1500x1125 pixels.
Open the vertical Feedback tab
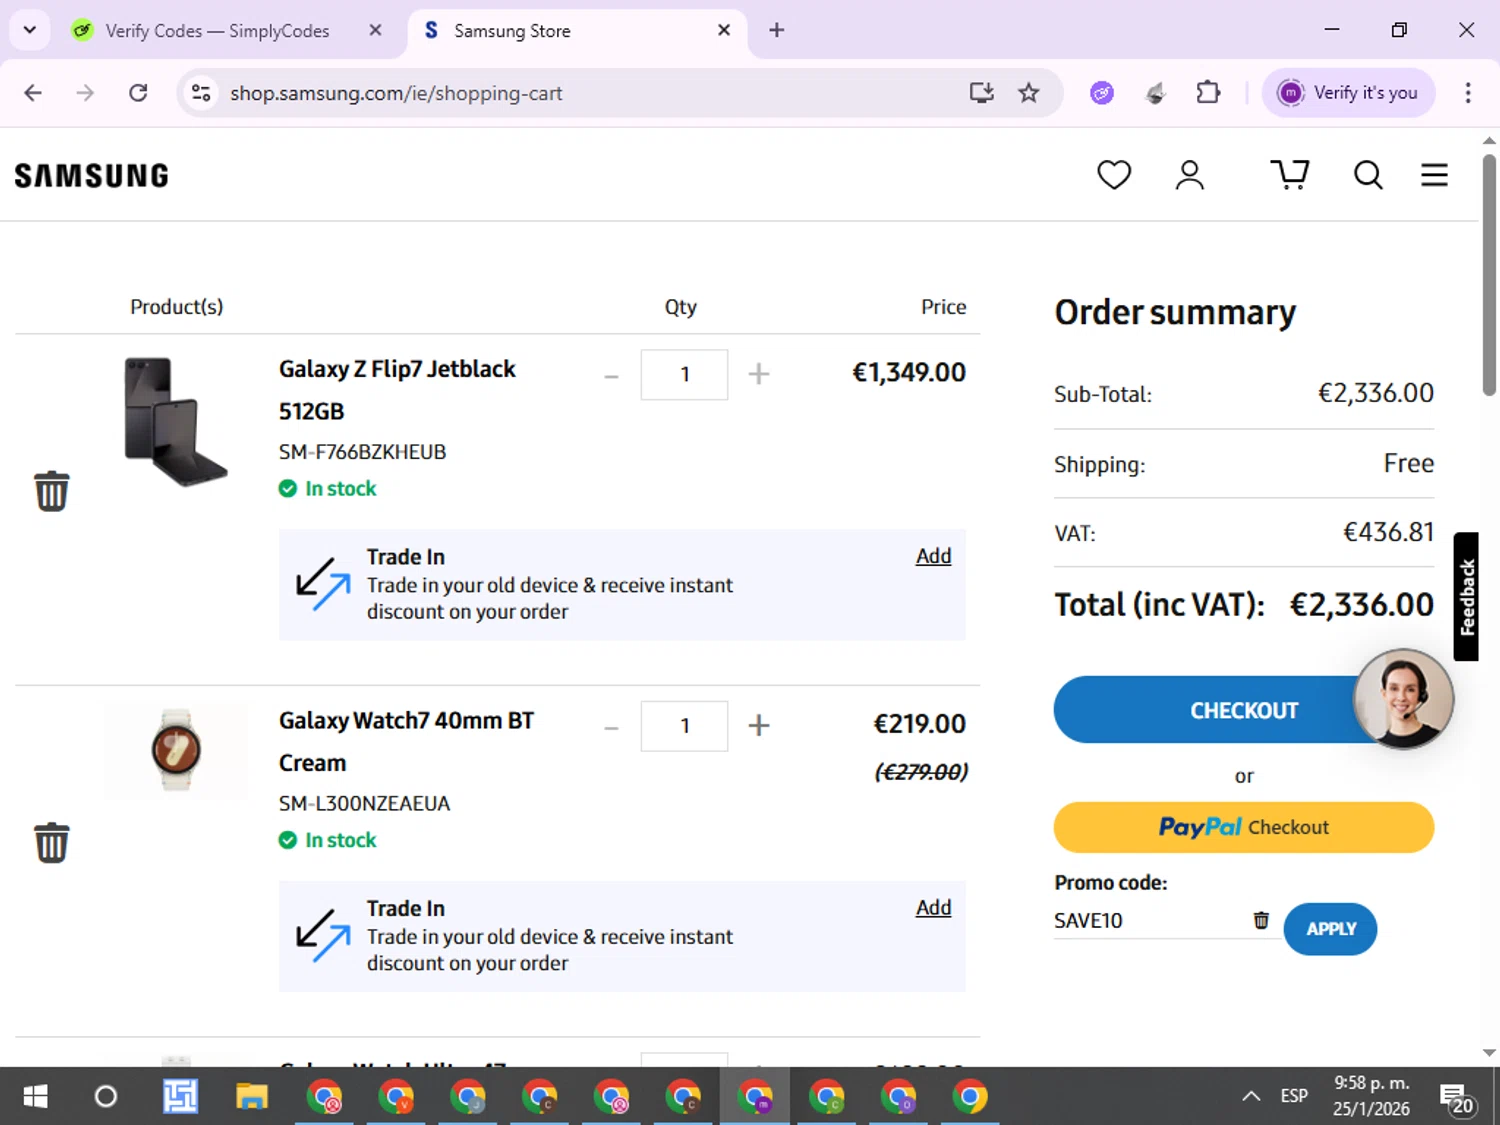pos(1466,597)
